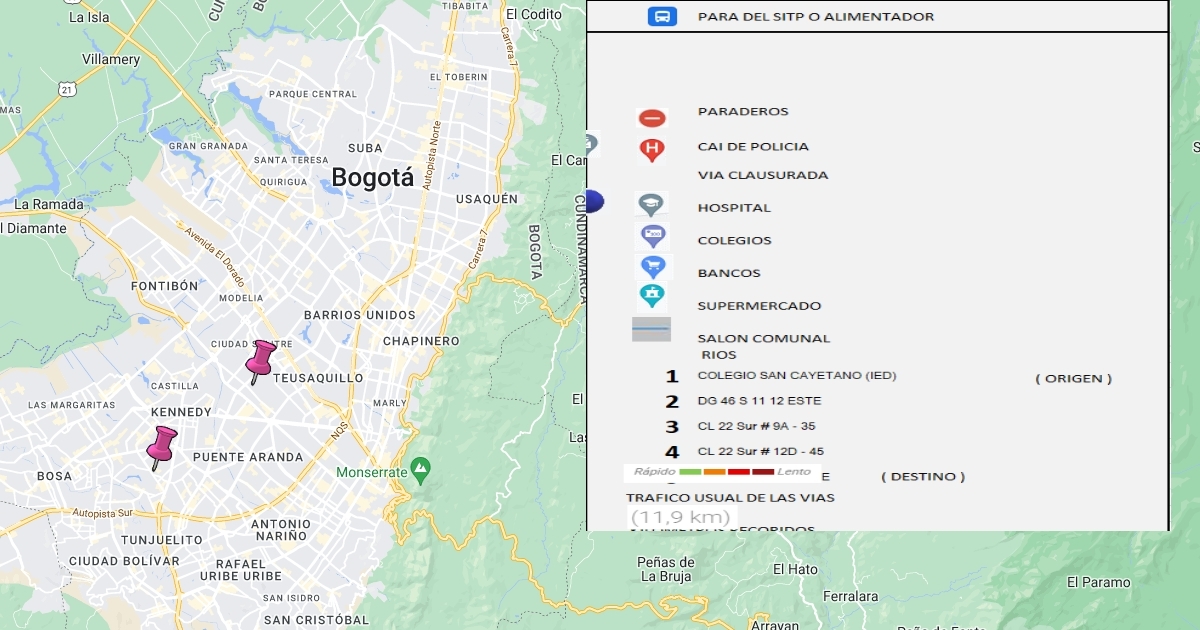This screenshot has width=1200, height=630.
Task: Click the blue SITP bus icon
Action: [x=662, y=17]
